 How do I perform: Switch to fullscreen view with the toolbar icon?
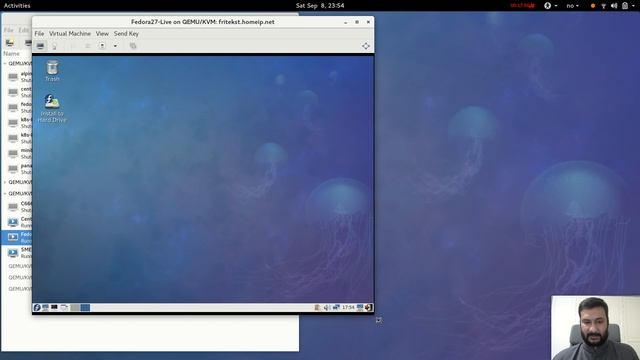(x=366, y=46)
